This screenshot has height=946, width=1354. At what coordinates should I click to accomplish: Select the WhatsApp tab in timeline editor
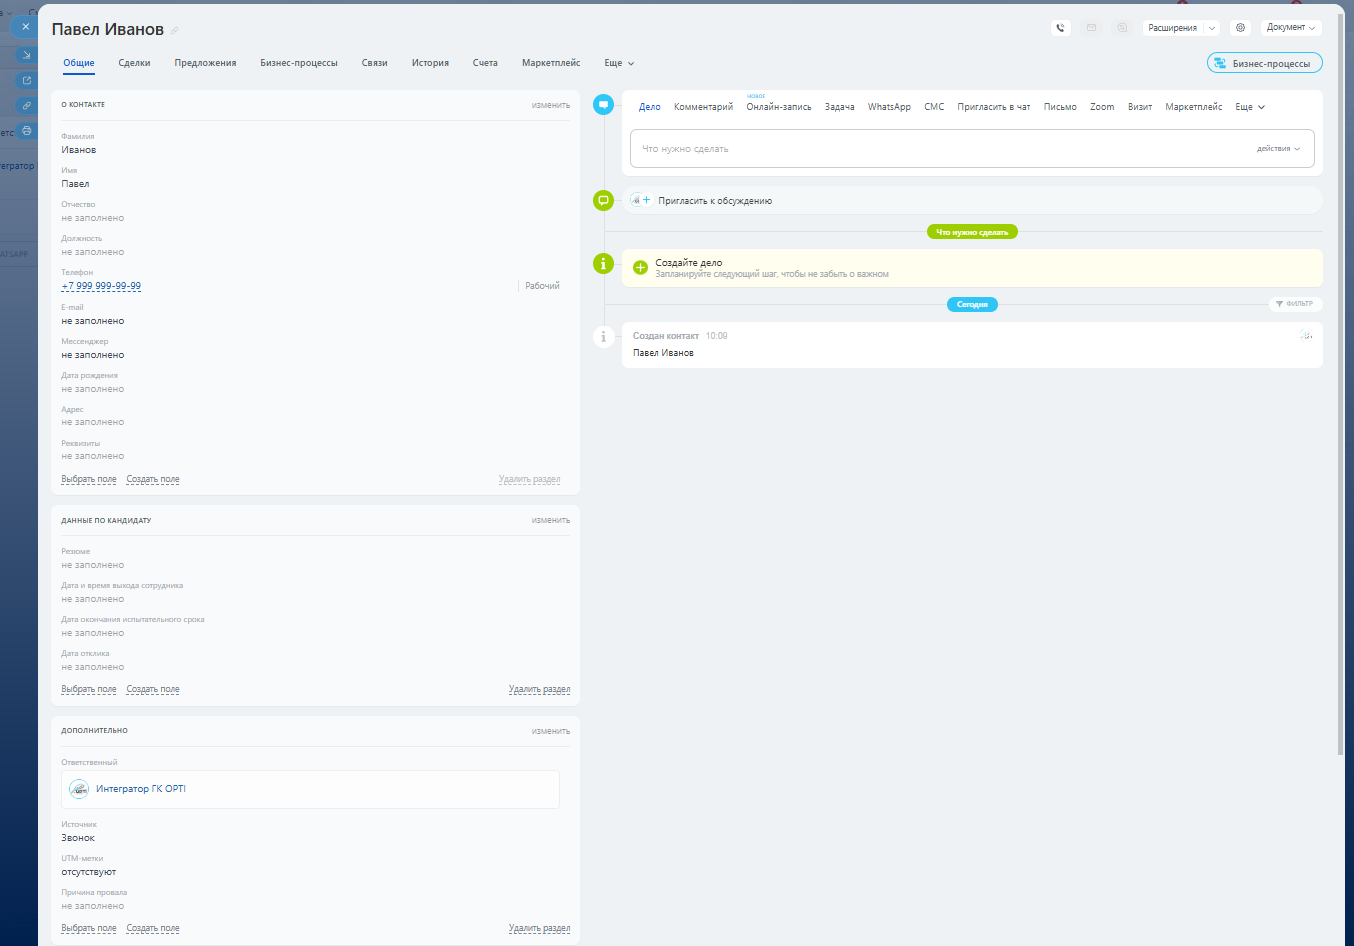889,107
